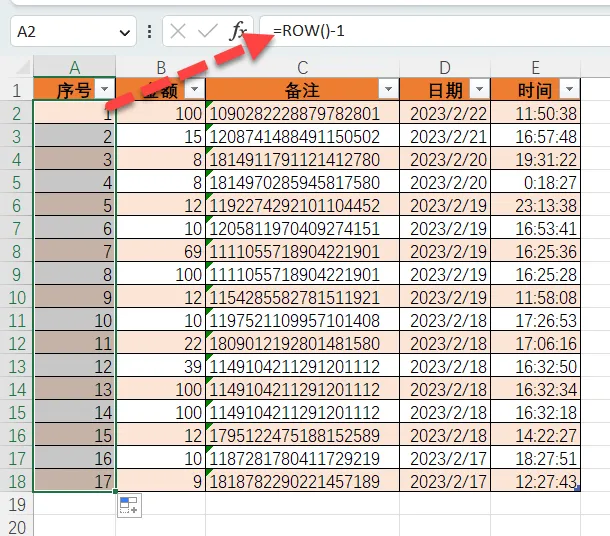Select row 10 header
Screen dimensions: 610x536
coord(16,297)
